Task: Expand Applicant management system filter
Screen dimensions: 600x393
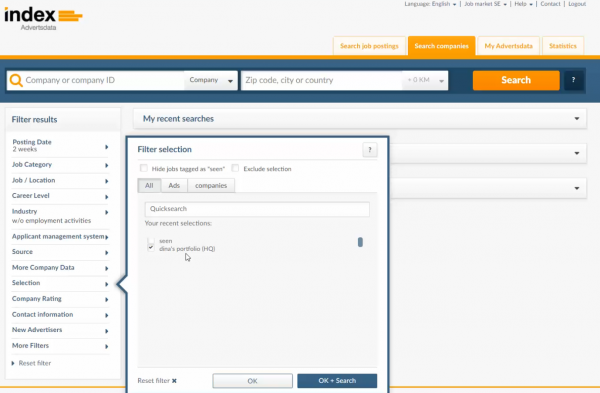Action: (x=60, y=236)
